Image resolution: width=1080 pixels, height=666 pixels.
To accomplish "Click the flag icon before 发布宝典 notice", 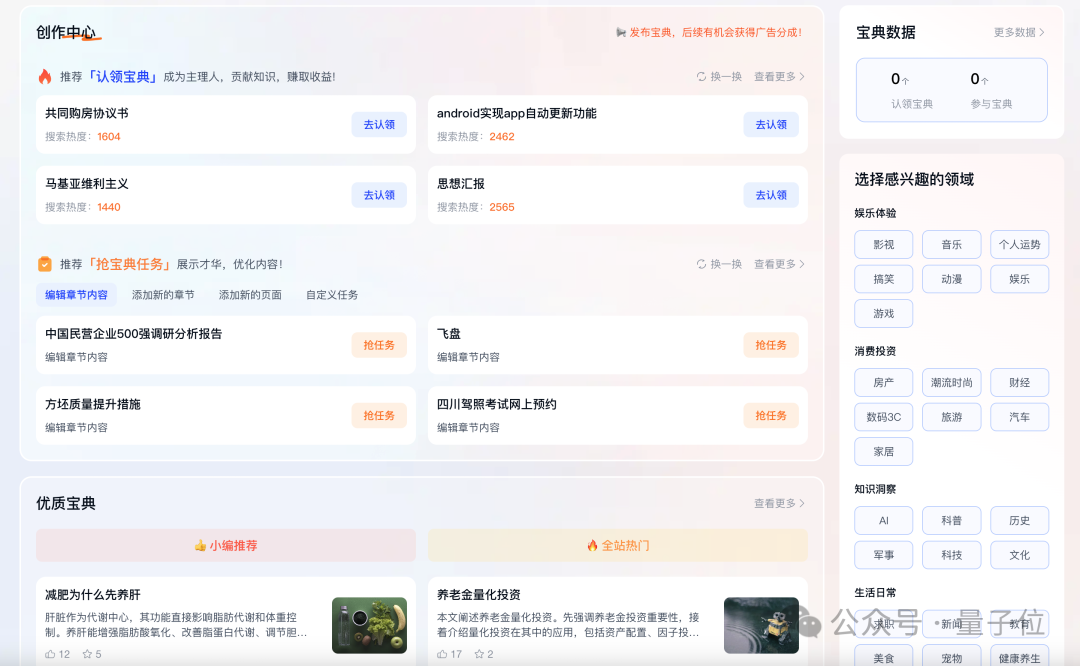I will 621,32.
